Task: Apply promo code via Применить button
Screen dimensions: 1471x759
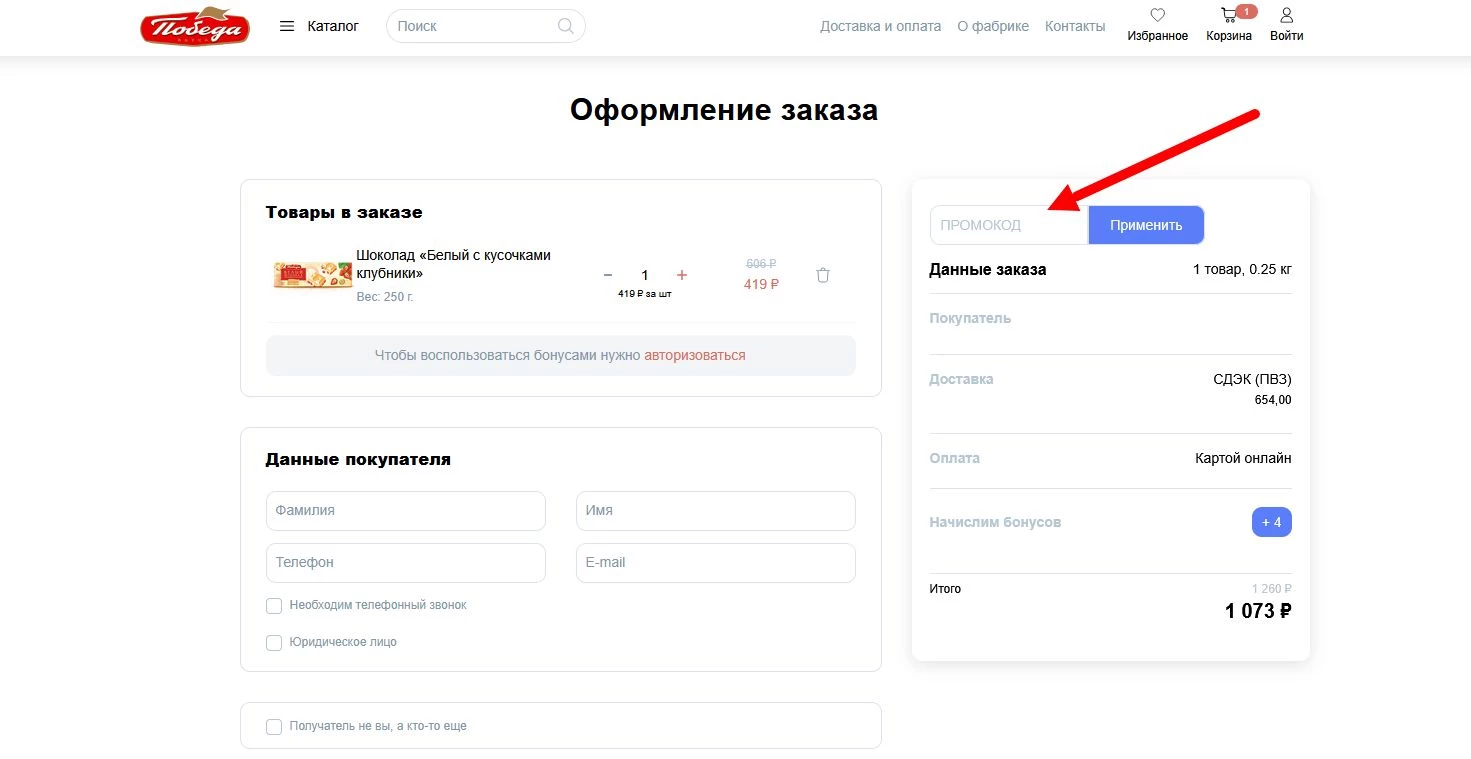Action: coord(1146,224)
